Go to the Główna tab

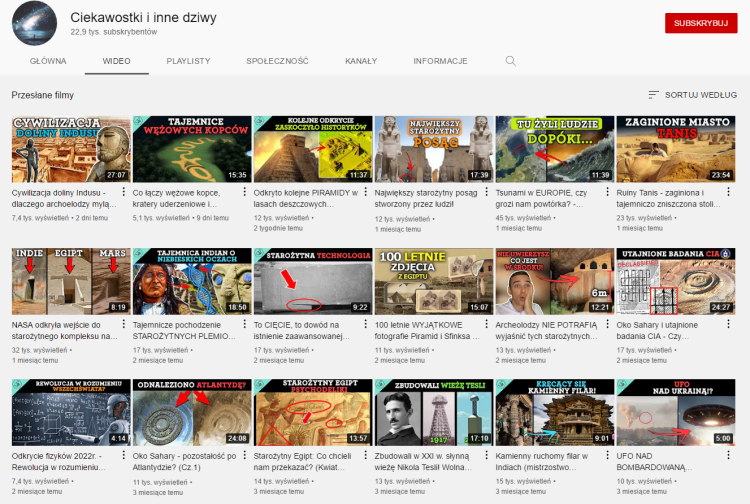[48, 61]
